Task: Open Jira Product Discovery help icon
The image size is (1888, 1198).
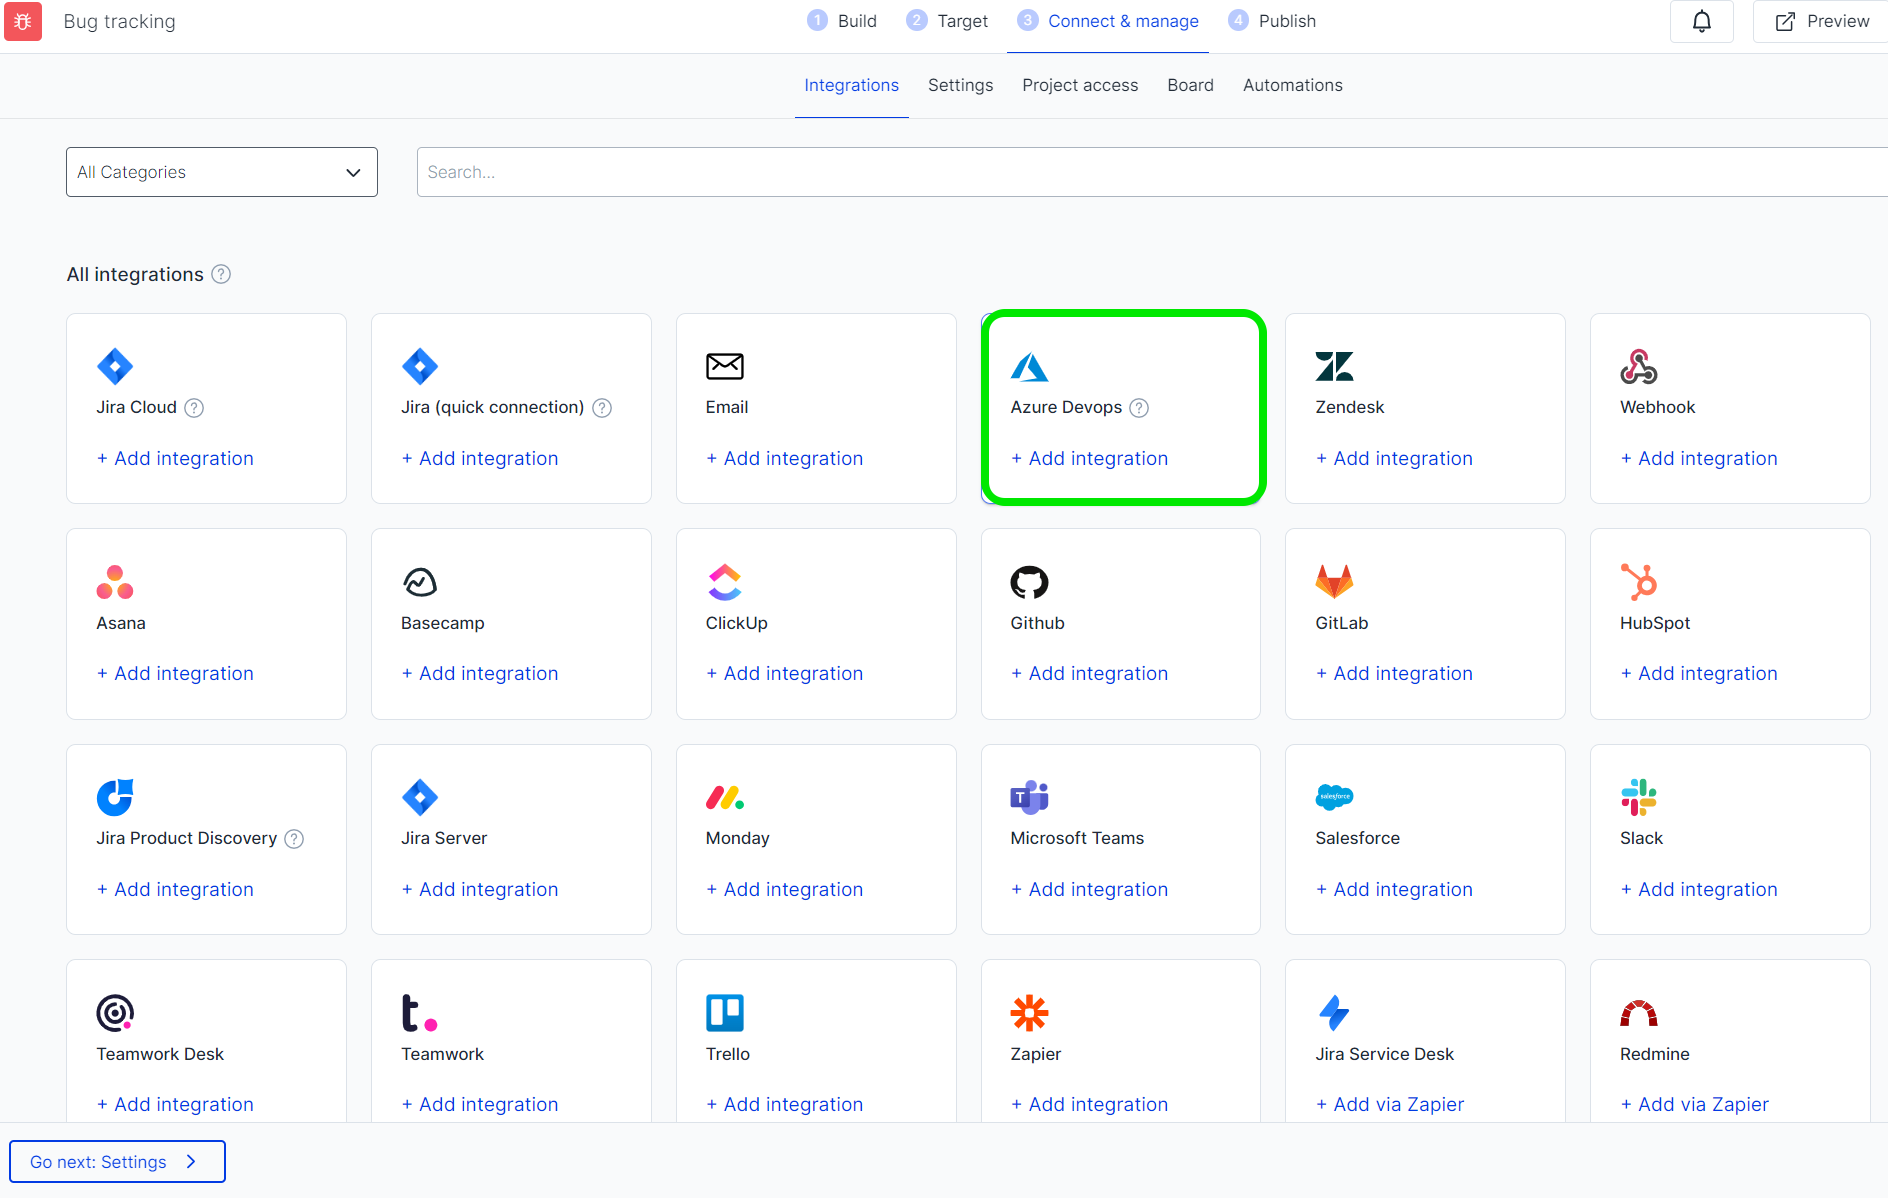Action: point(294,839)
